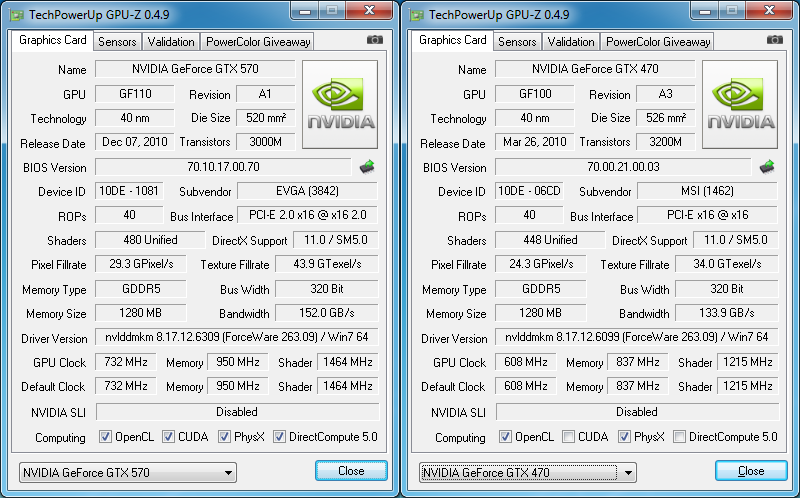800x498 pixels.
Task: Click Texture Fillrate value 43.9 GTexel/s
Action: (x=327, y=264)
